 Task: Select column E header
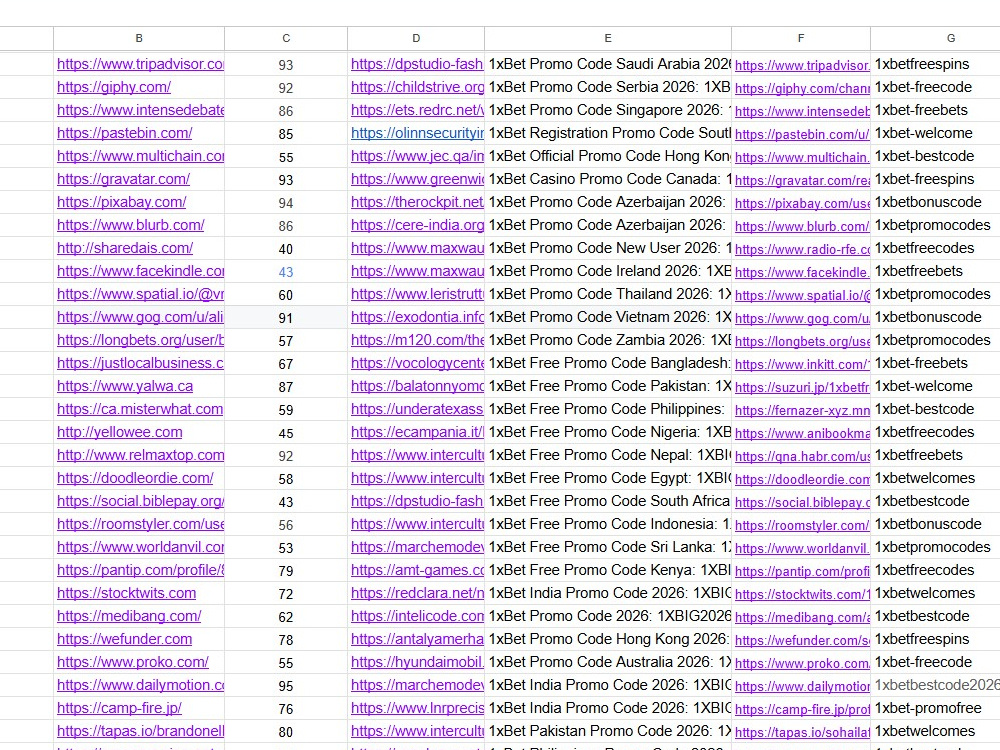(608, 38)
